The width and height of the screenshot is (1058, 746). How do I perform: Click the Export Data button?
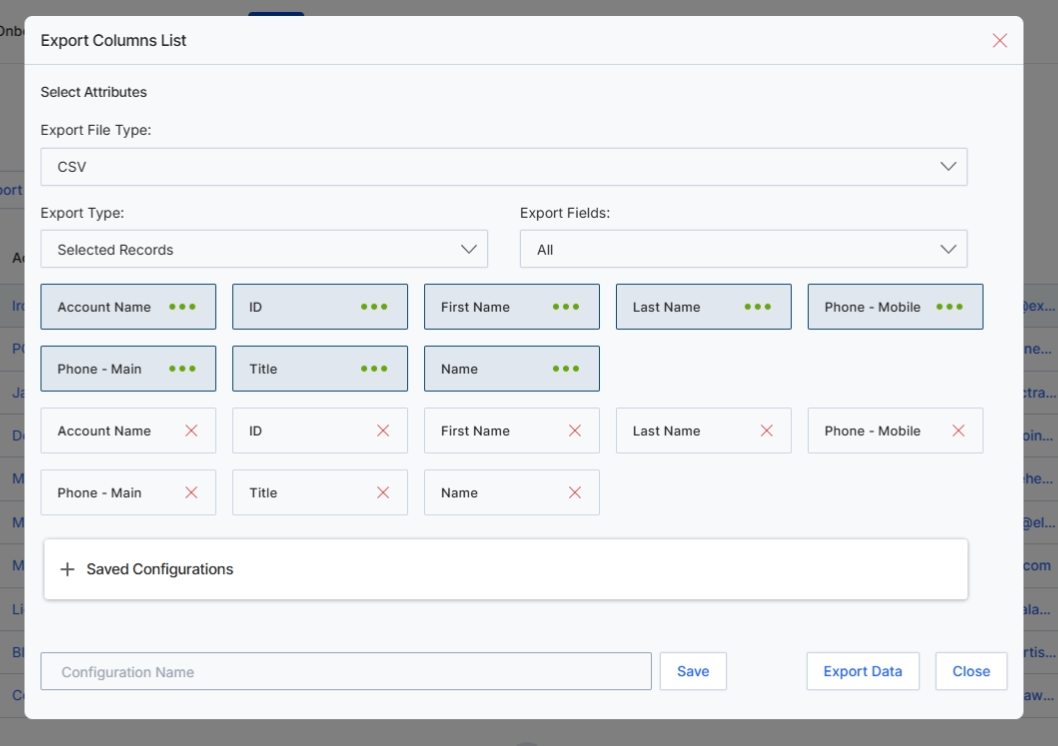point(862,671)
